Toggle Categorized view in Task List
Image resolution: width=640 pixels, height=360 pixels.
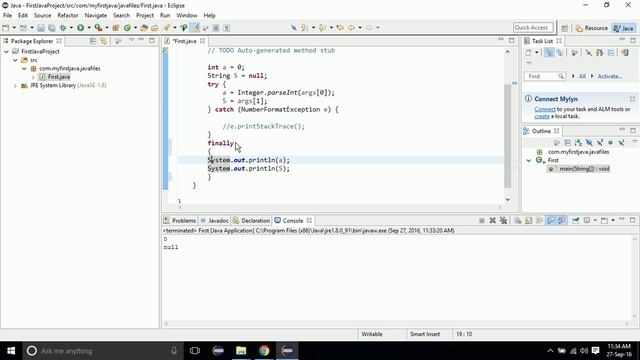click(x=549, y=52)
